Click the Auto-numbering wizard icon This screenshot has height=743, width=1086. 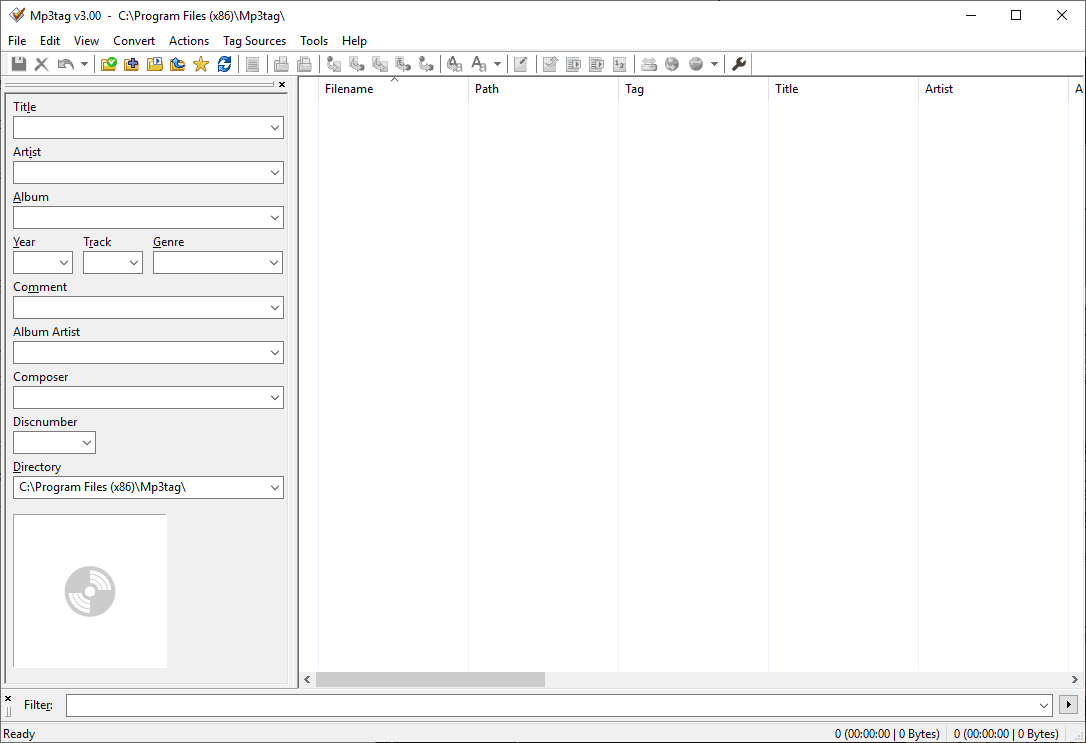tap(619, 64)
